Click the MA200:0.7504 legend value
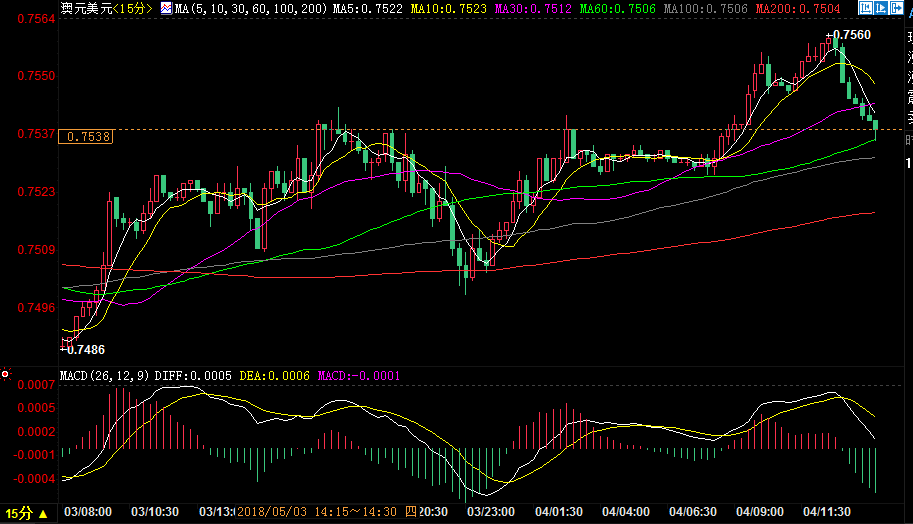The height and width of the screenshot is (524, 913). [798, 9]
